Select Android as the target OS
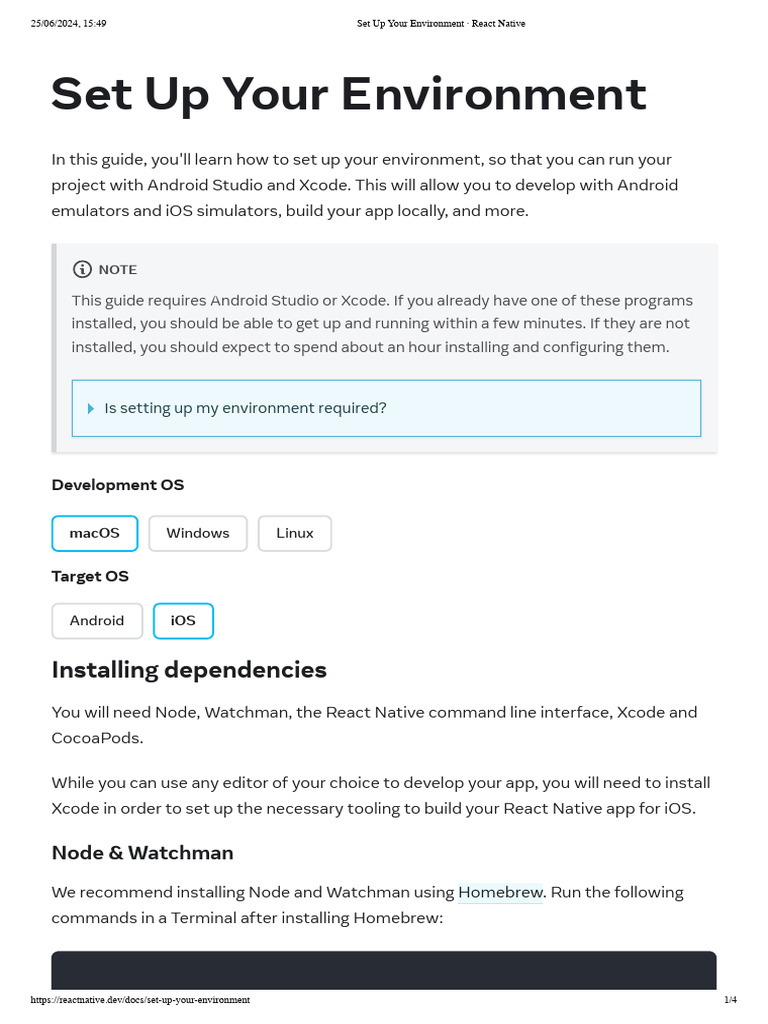 pos(97,620)
